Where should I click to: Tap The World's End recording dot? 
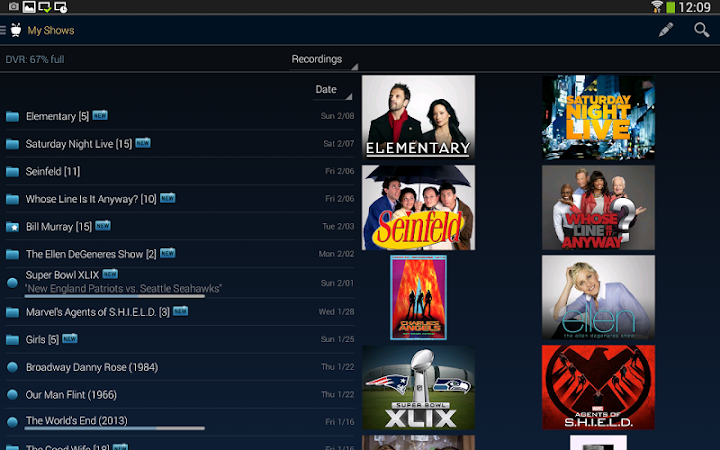pos(12,422)
